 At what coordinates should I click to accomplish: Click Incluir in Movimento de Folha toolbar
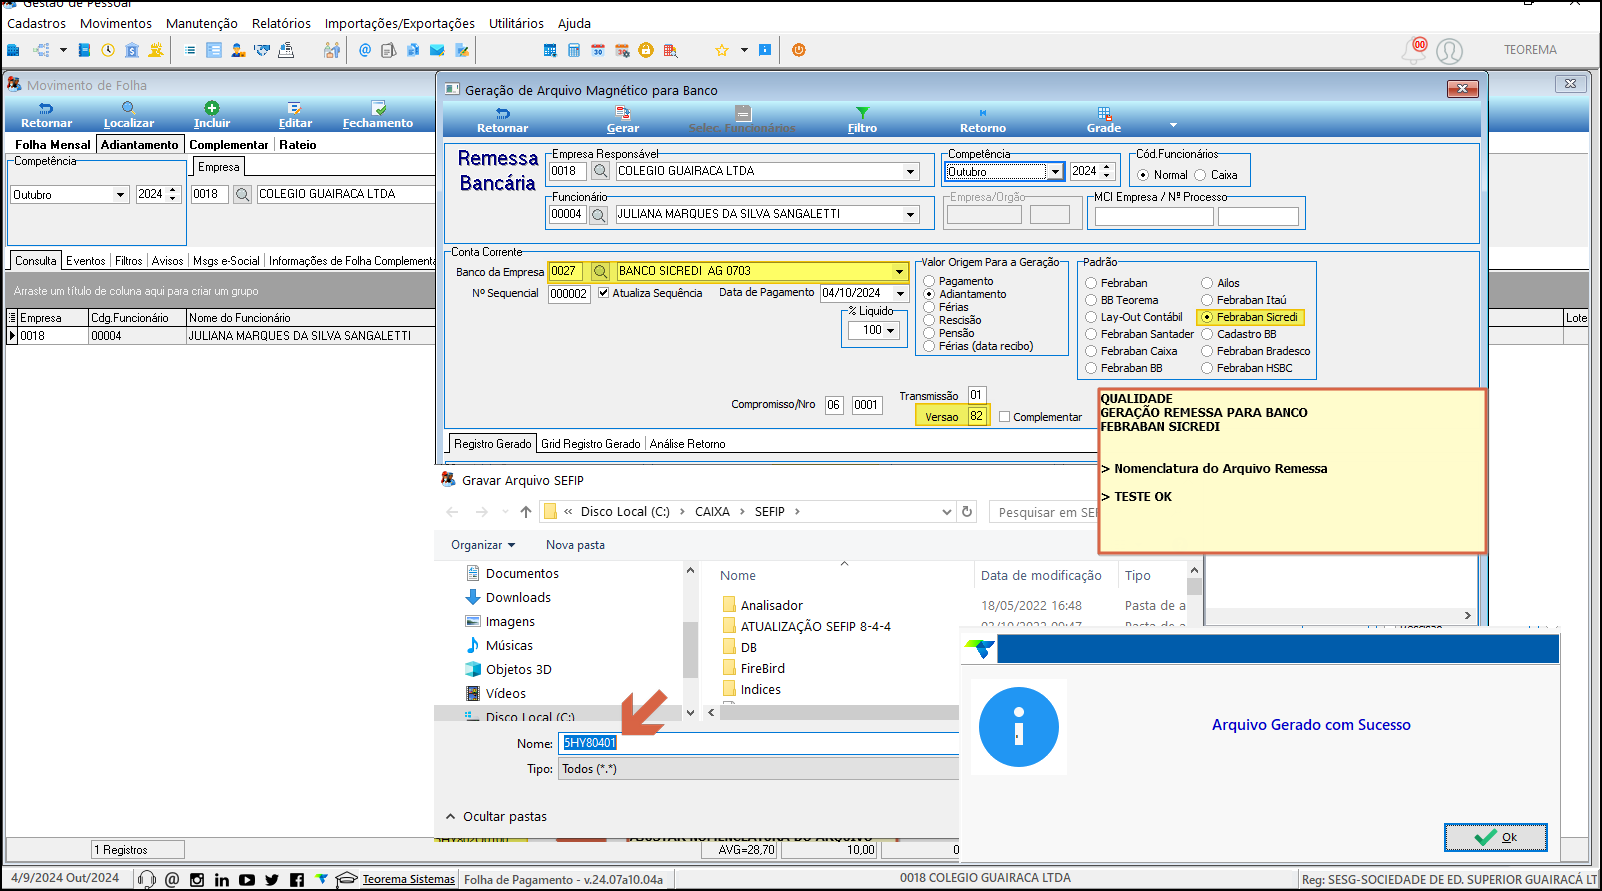click(212, 116)
